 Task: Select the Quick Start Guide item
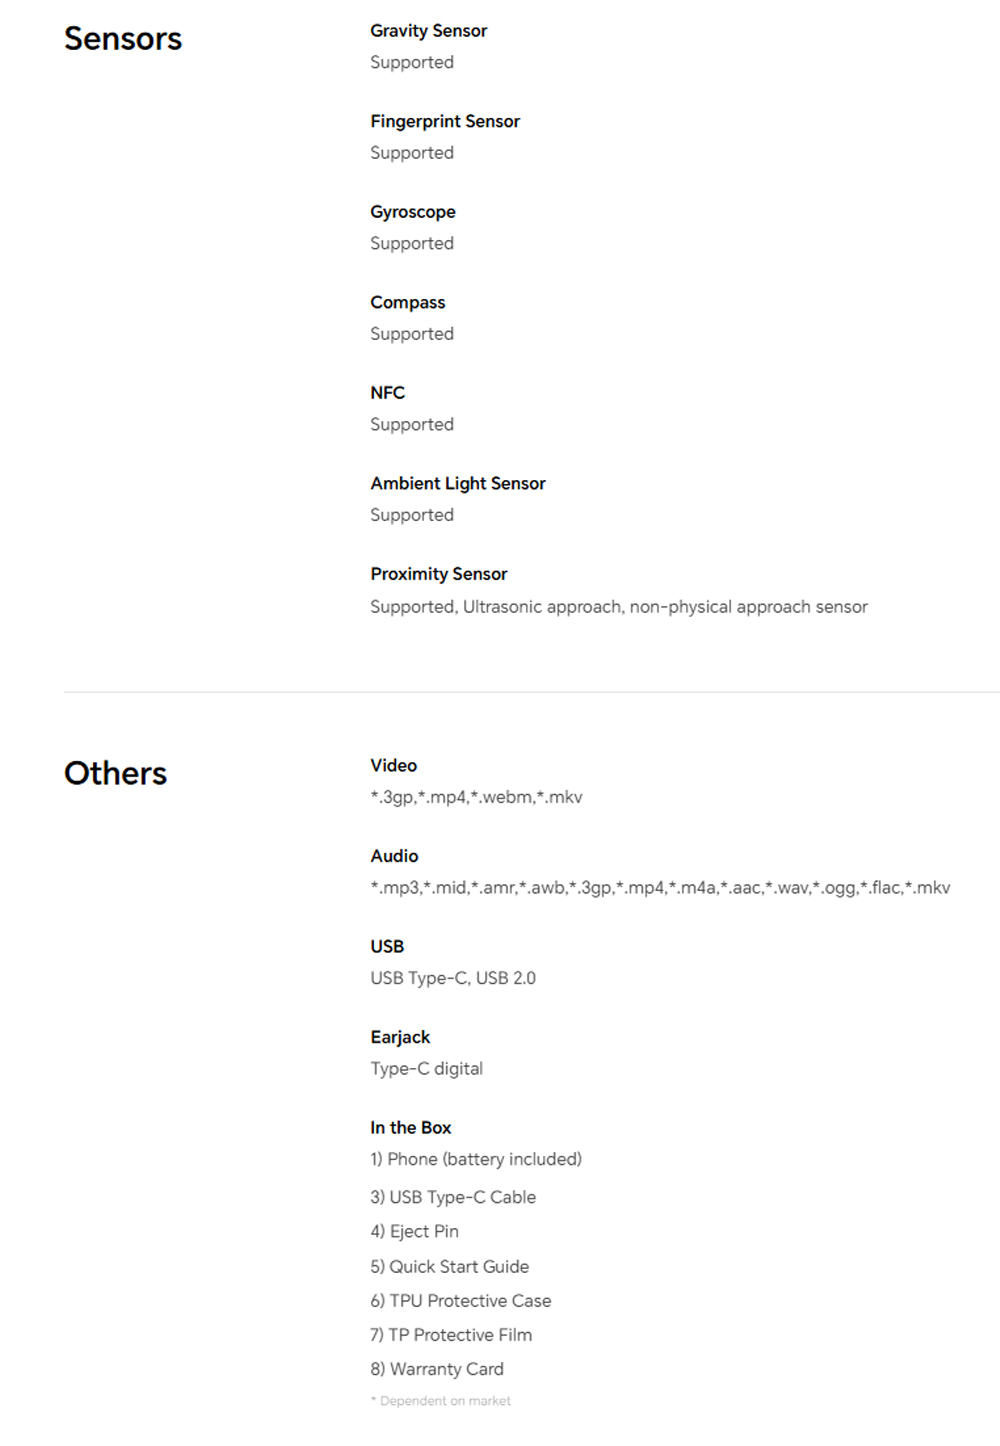pos(450,1266)
